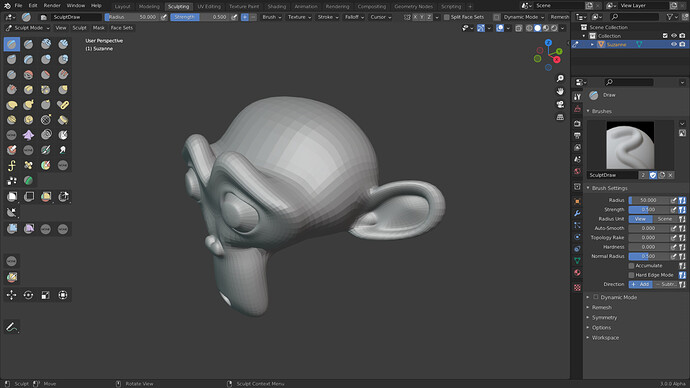Select the Annotate pencil tool
The image size is (690, 388).
[12, 327]
